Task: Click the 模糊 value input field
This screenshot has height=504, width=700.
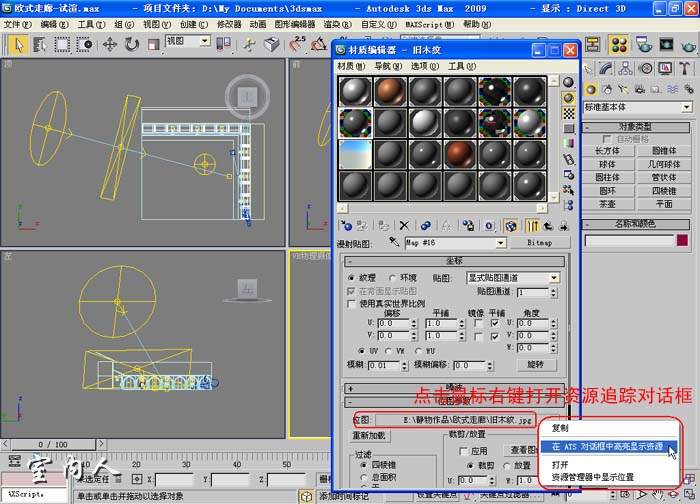Action: click(x=383, y=366)
